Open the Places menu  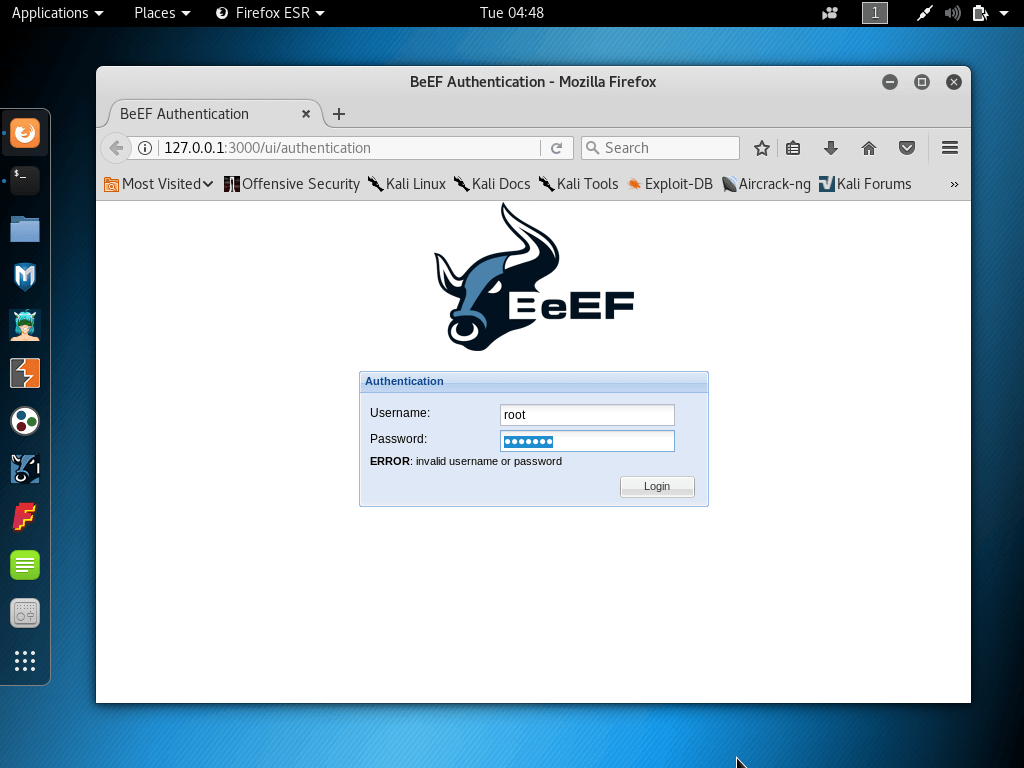coord(162,13)
